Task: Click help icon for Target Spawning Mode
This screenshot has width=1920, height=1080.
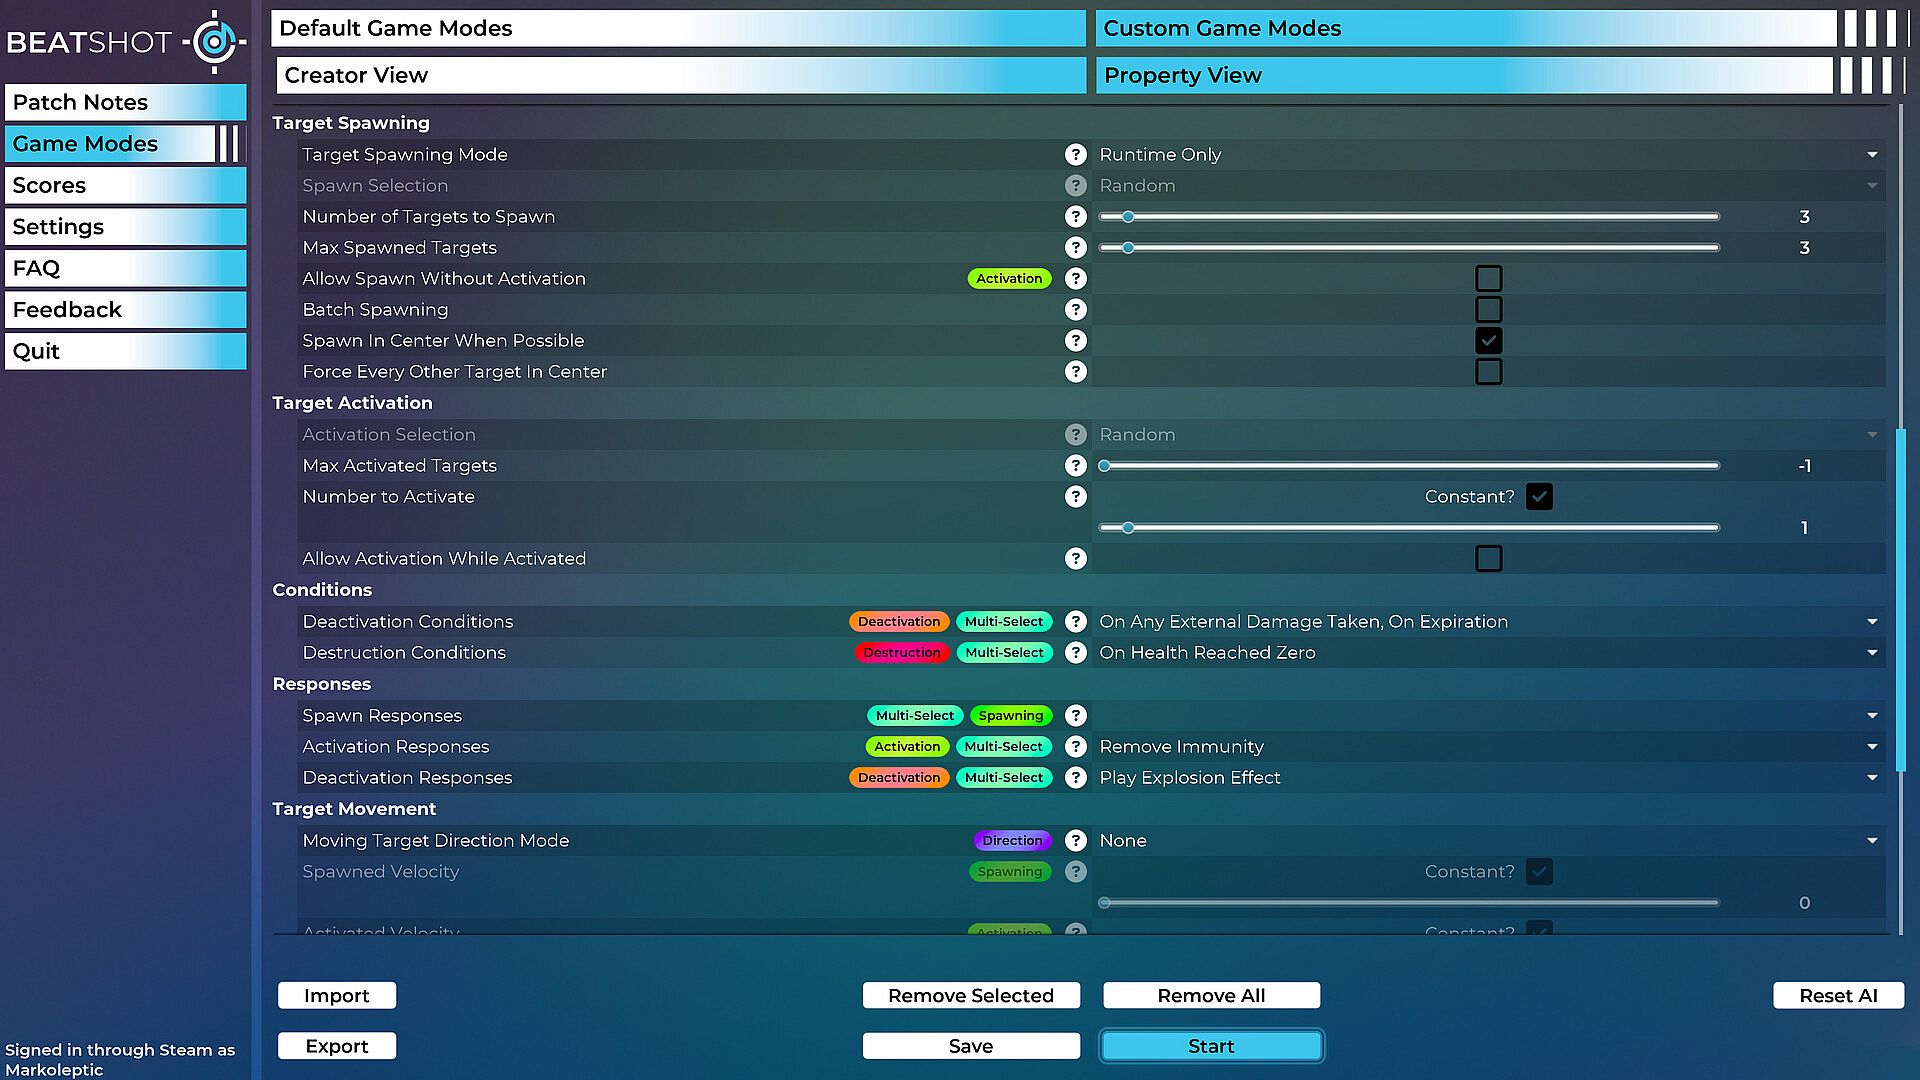Action: pos(1075,154)
